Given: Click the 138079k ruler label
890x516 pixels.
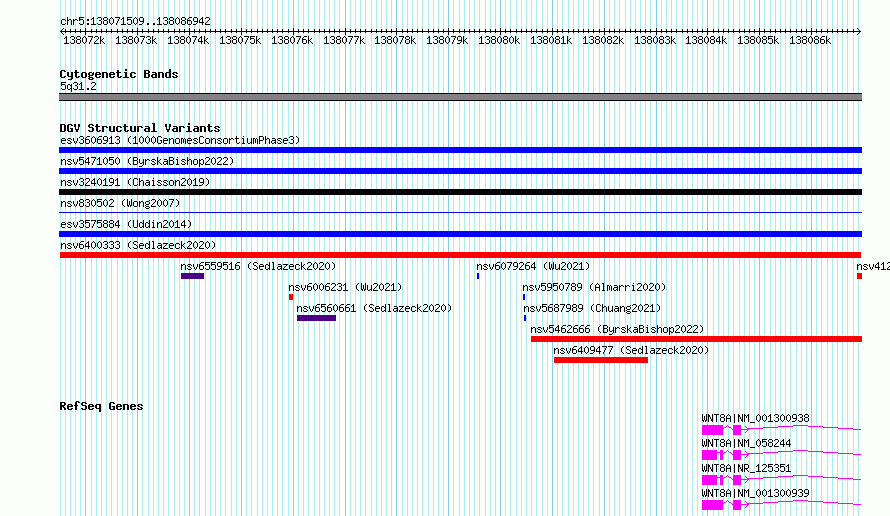Looking at the screenshot, I should click(x=447, y=40).
